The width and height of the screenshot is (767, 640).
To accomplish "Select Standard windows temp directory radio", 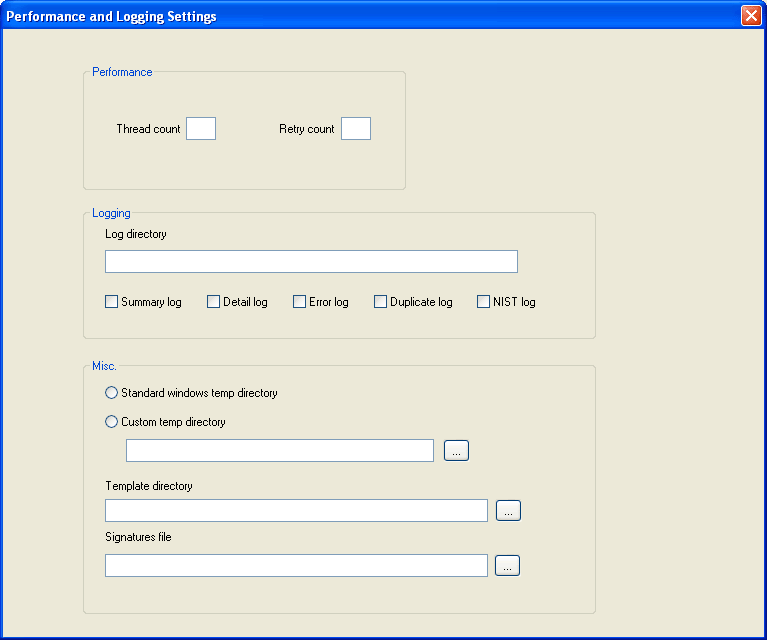I will pyautogui.click(x=112, y=392).
